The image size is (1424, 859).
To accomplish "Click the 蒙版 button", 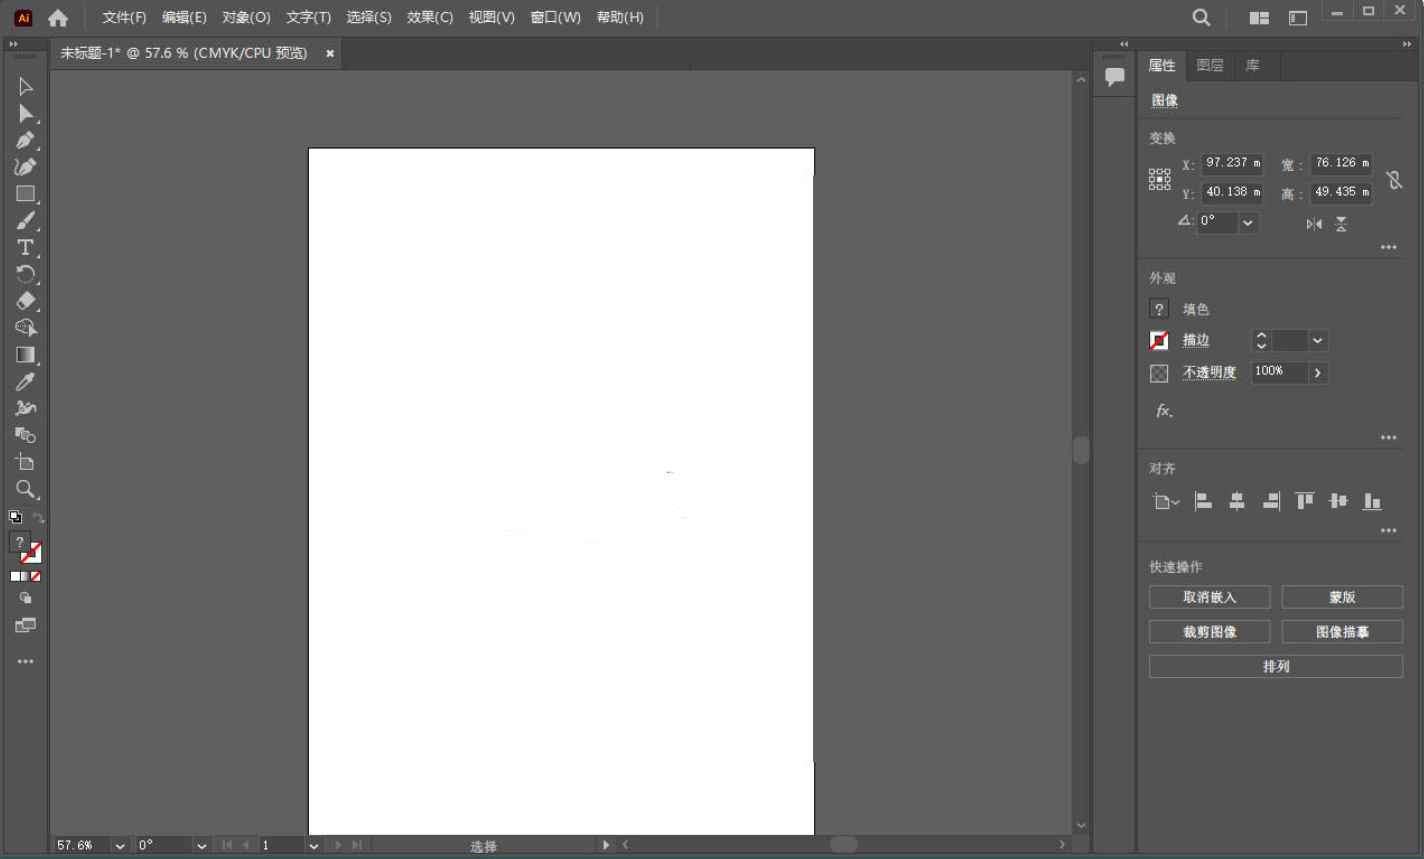I will coord(1342,598).
